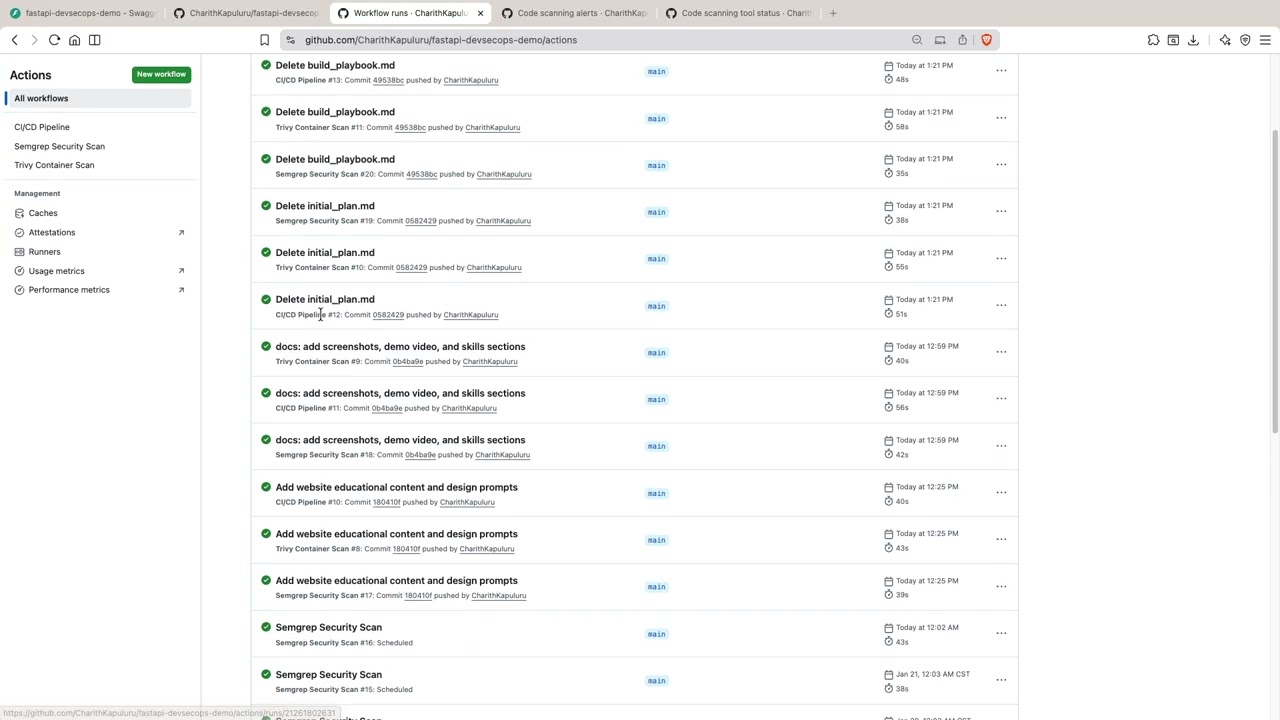Open Delete build_playbook.md run for CI/CD Pipeline #13
The height and width of the screenshot is (720, 1280).
point(335,65)
